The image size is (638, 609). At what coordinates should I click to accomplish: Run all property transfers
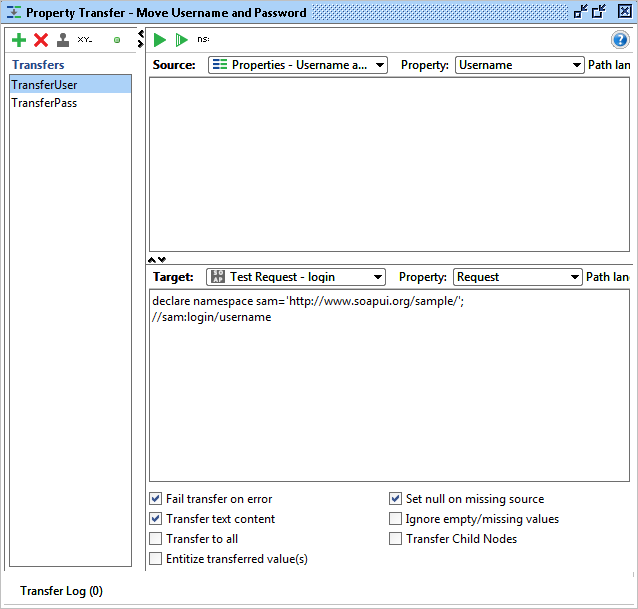(181, 40)
